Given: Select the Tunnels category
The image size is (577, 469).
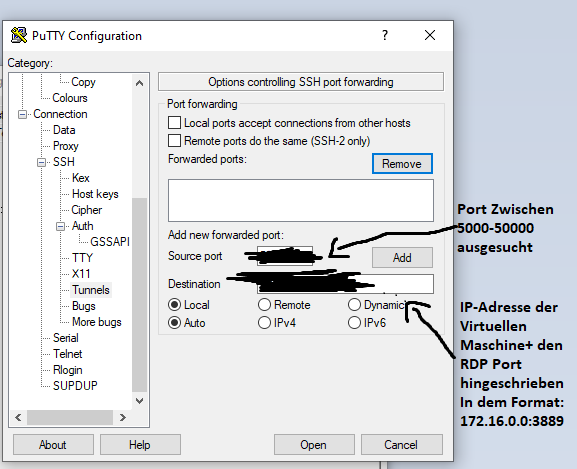Looking at the screenshot, I should coord(91,290).
